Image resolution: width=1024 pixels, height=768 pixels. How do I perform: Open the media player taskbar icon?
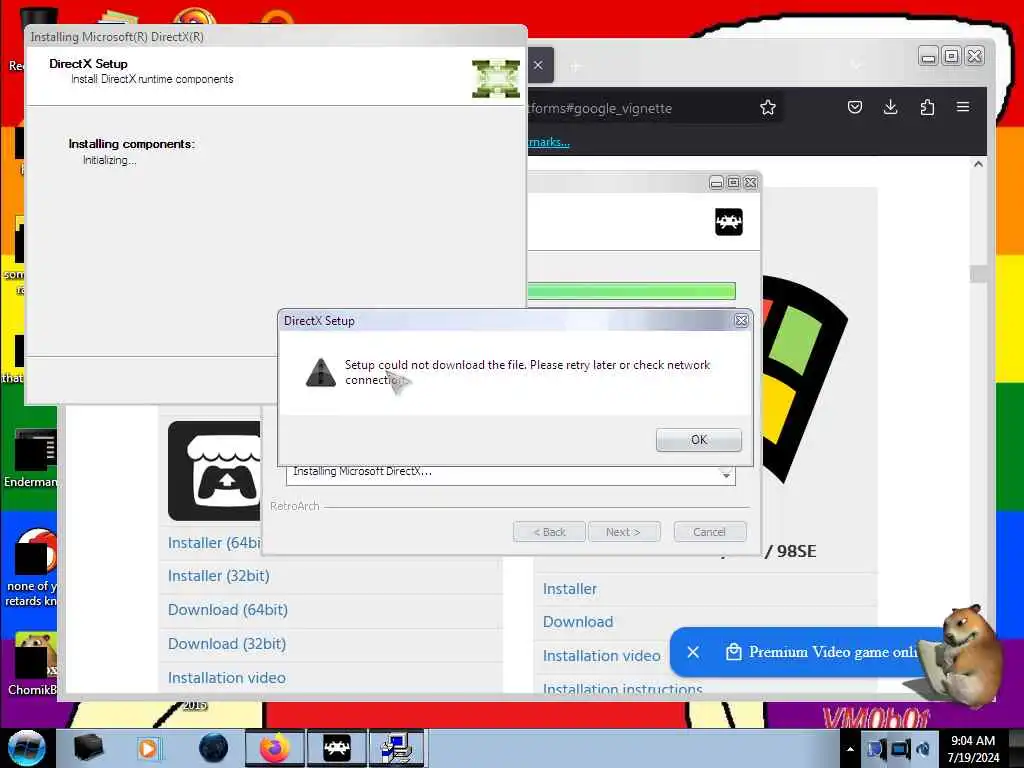click(148, 748)
